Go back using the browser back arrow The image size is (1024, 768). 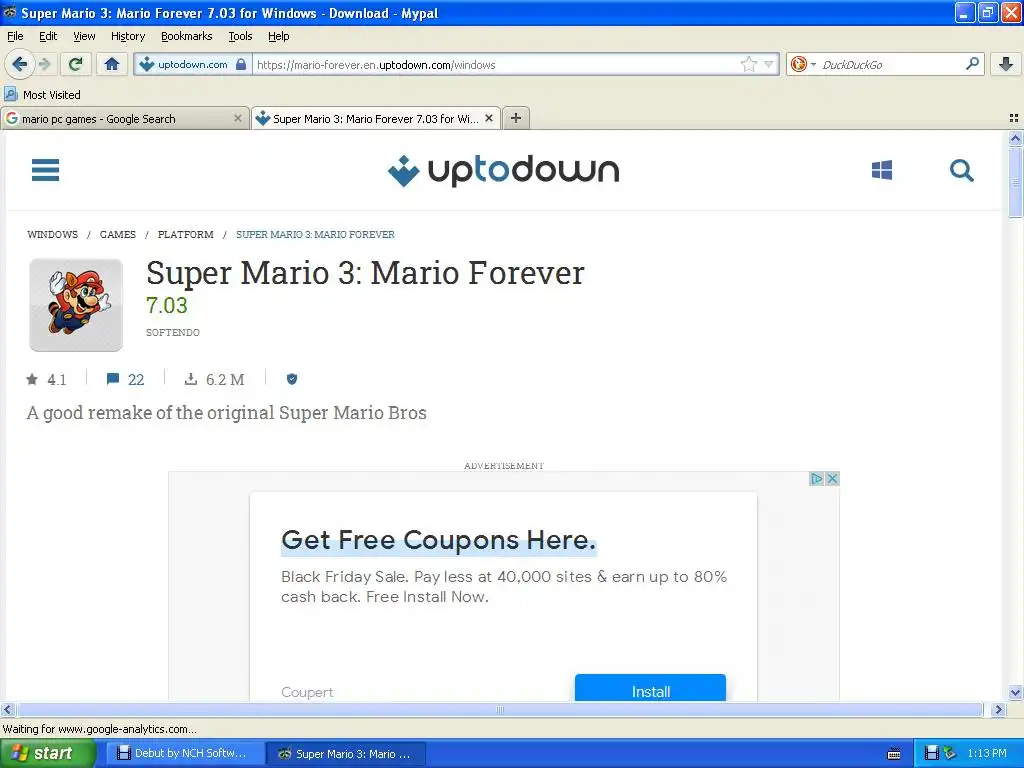pyautogui.click(x=19, y=64)
